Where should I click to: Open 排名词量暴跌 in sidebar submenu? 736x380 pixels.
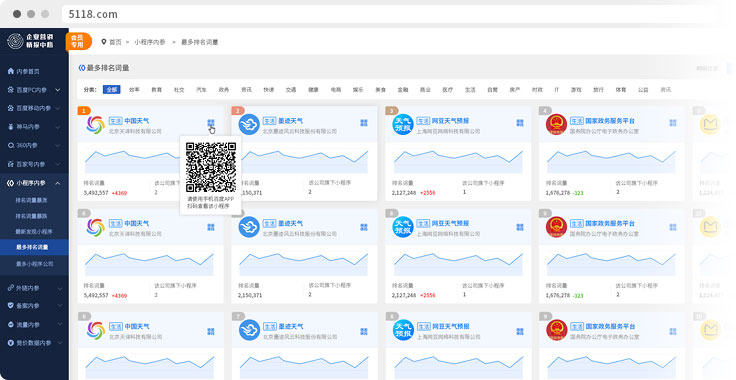(31, 216)
